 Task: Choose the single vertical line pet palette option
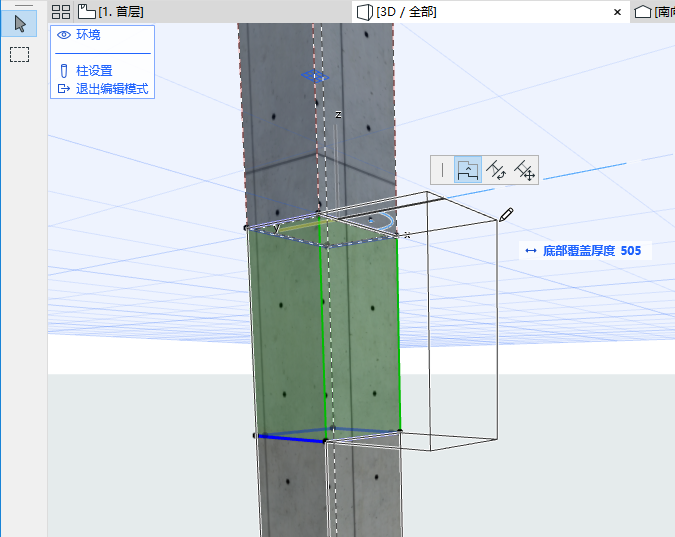(x=442, y=170)
